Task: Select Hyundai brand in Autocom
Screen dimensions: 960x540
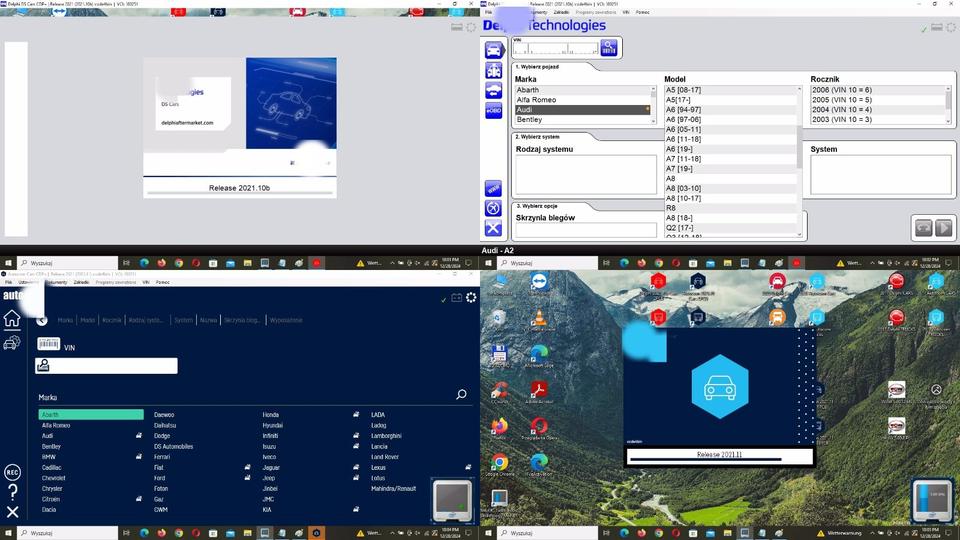Action: [272, 426]
